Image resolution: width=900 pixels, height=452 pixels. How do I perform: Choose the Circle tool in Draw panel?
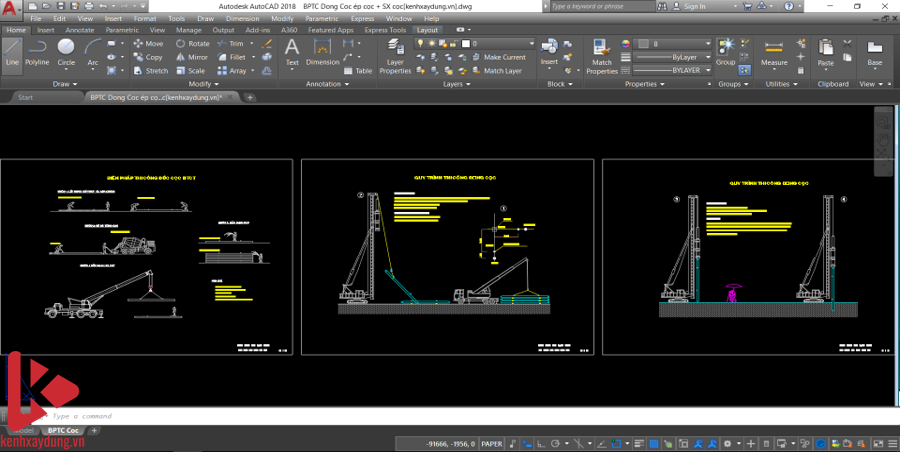pos(66,52)
